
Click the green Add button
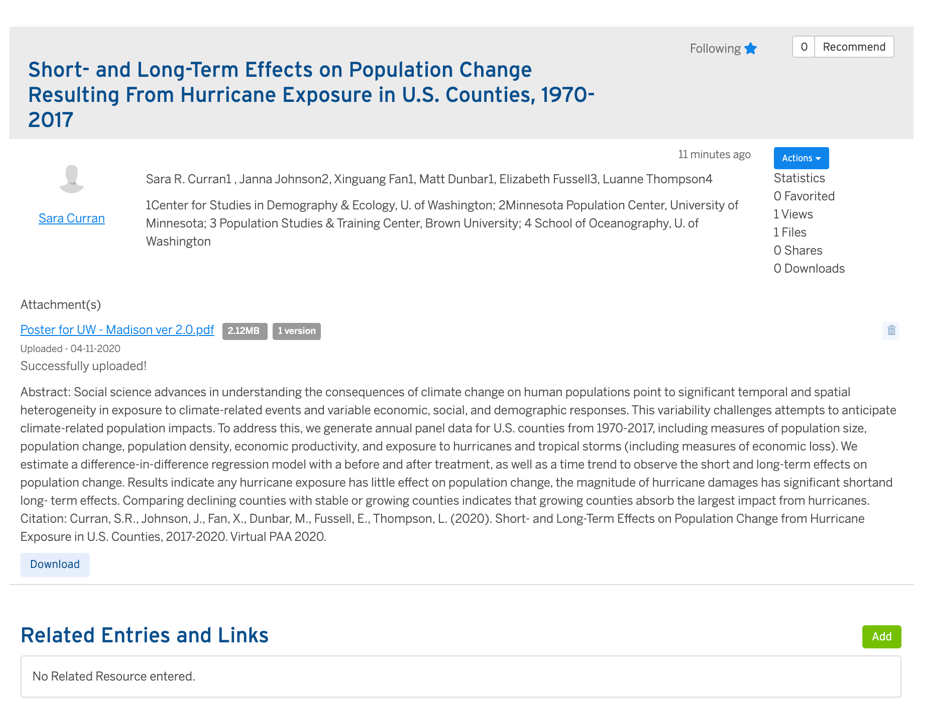(881, 636)
